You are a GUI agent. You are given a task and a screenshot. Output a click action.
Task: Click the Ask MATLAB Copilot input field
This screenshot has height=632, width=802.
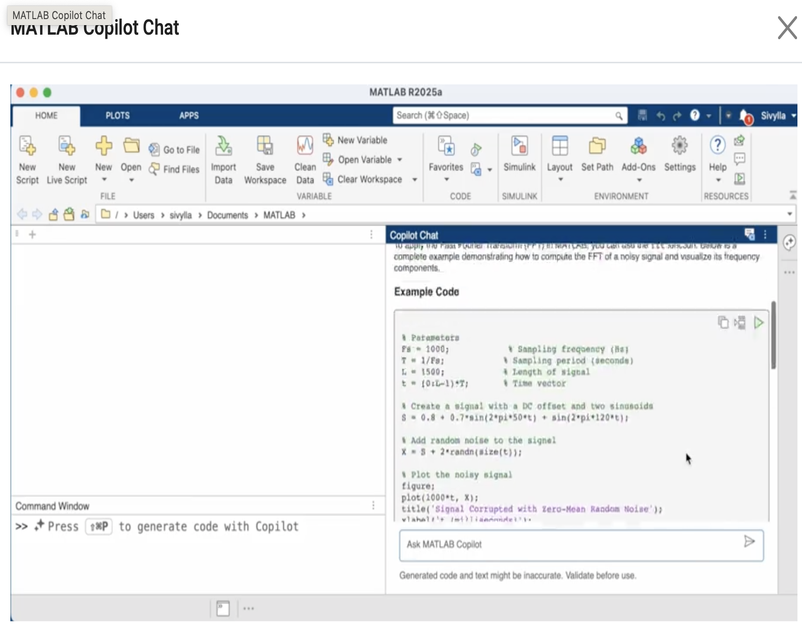pyautogui.click(x=581, y=545)
